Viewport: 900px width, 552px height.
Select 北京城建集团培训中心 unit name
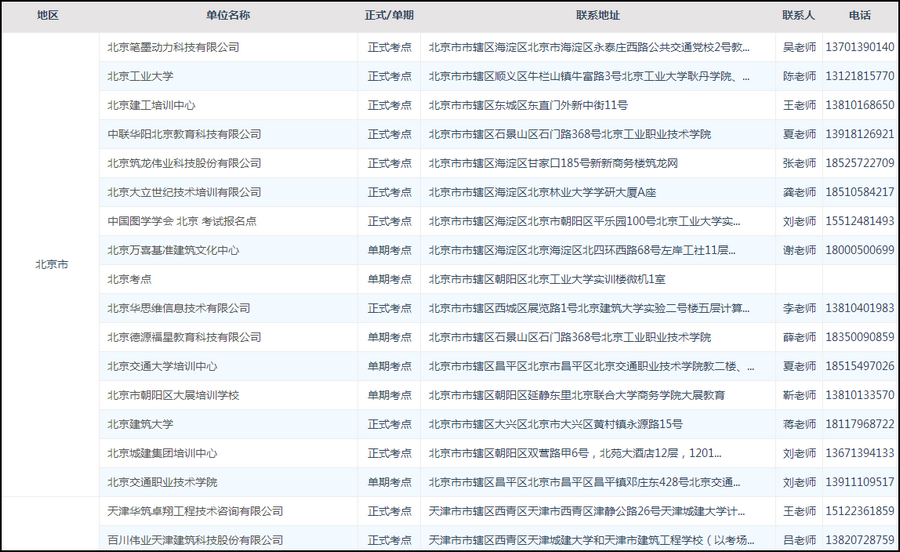tap(162, 453)
